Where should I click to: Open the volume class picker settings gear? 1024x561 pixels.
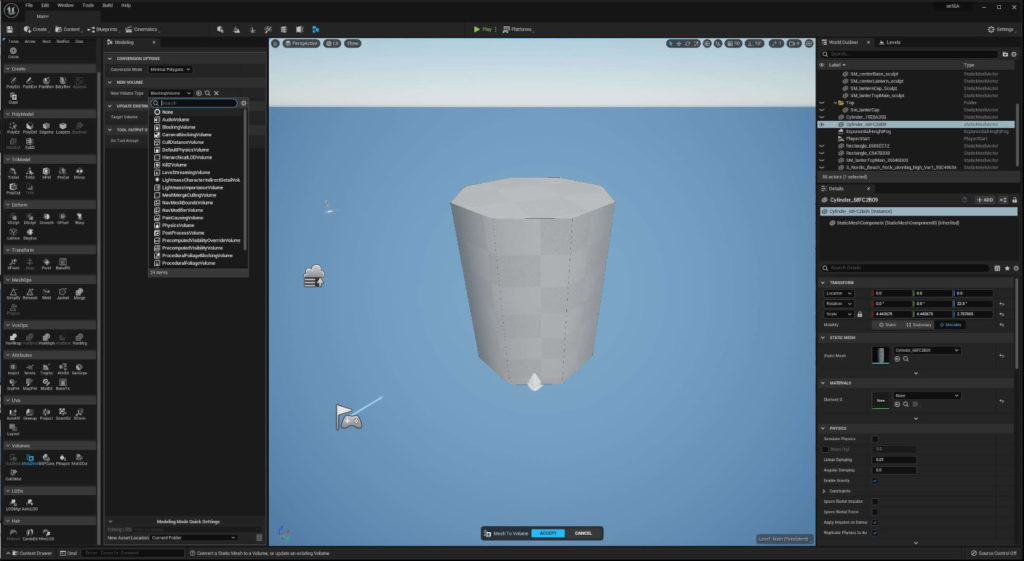coord(244,103)
